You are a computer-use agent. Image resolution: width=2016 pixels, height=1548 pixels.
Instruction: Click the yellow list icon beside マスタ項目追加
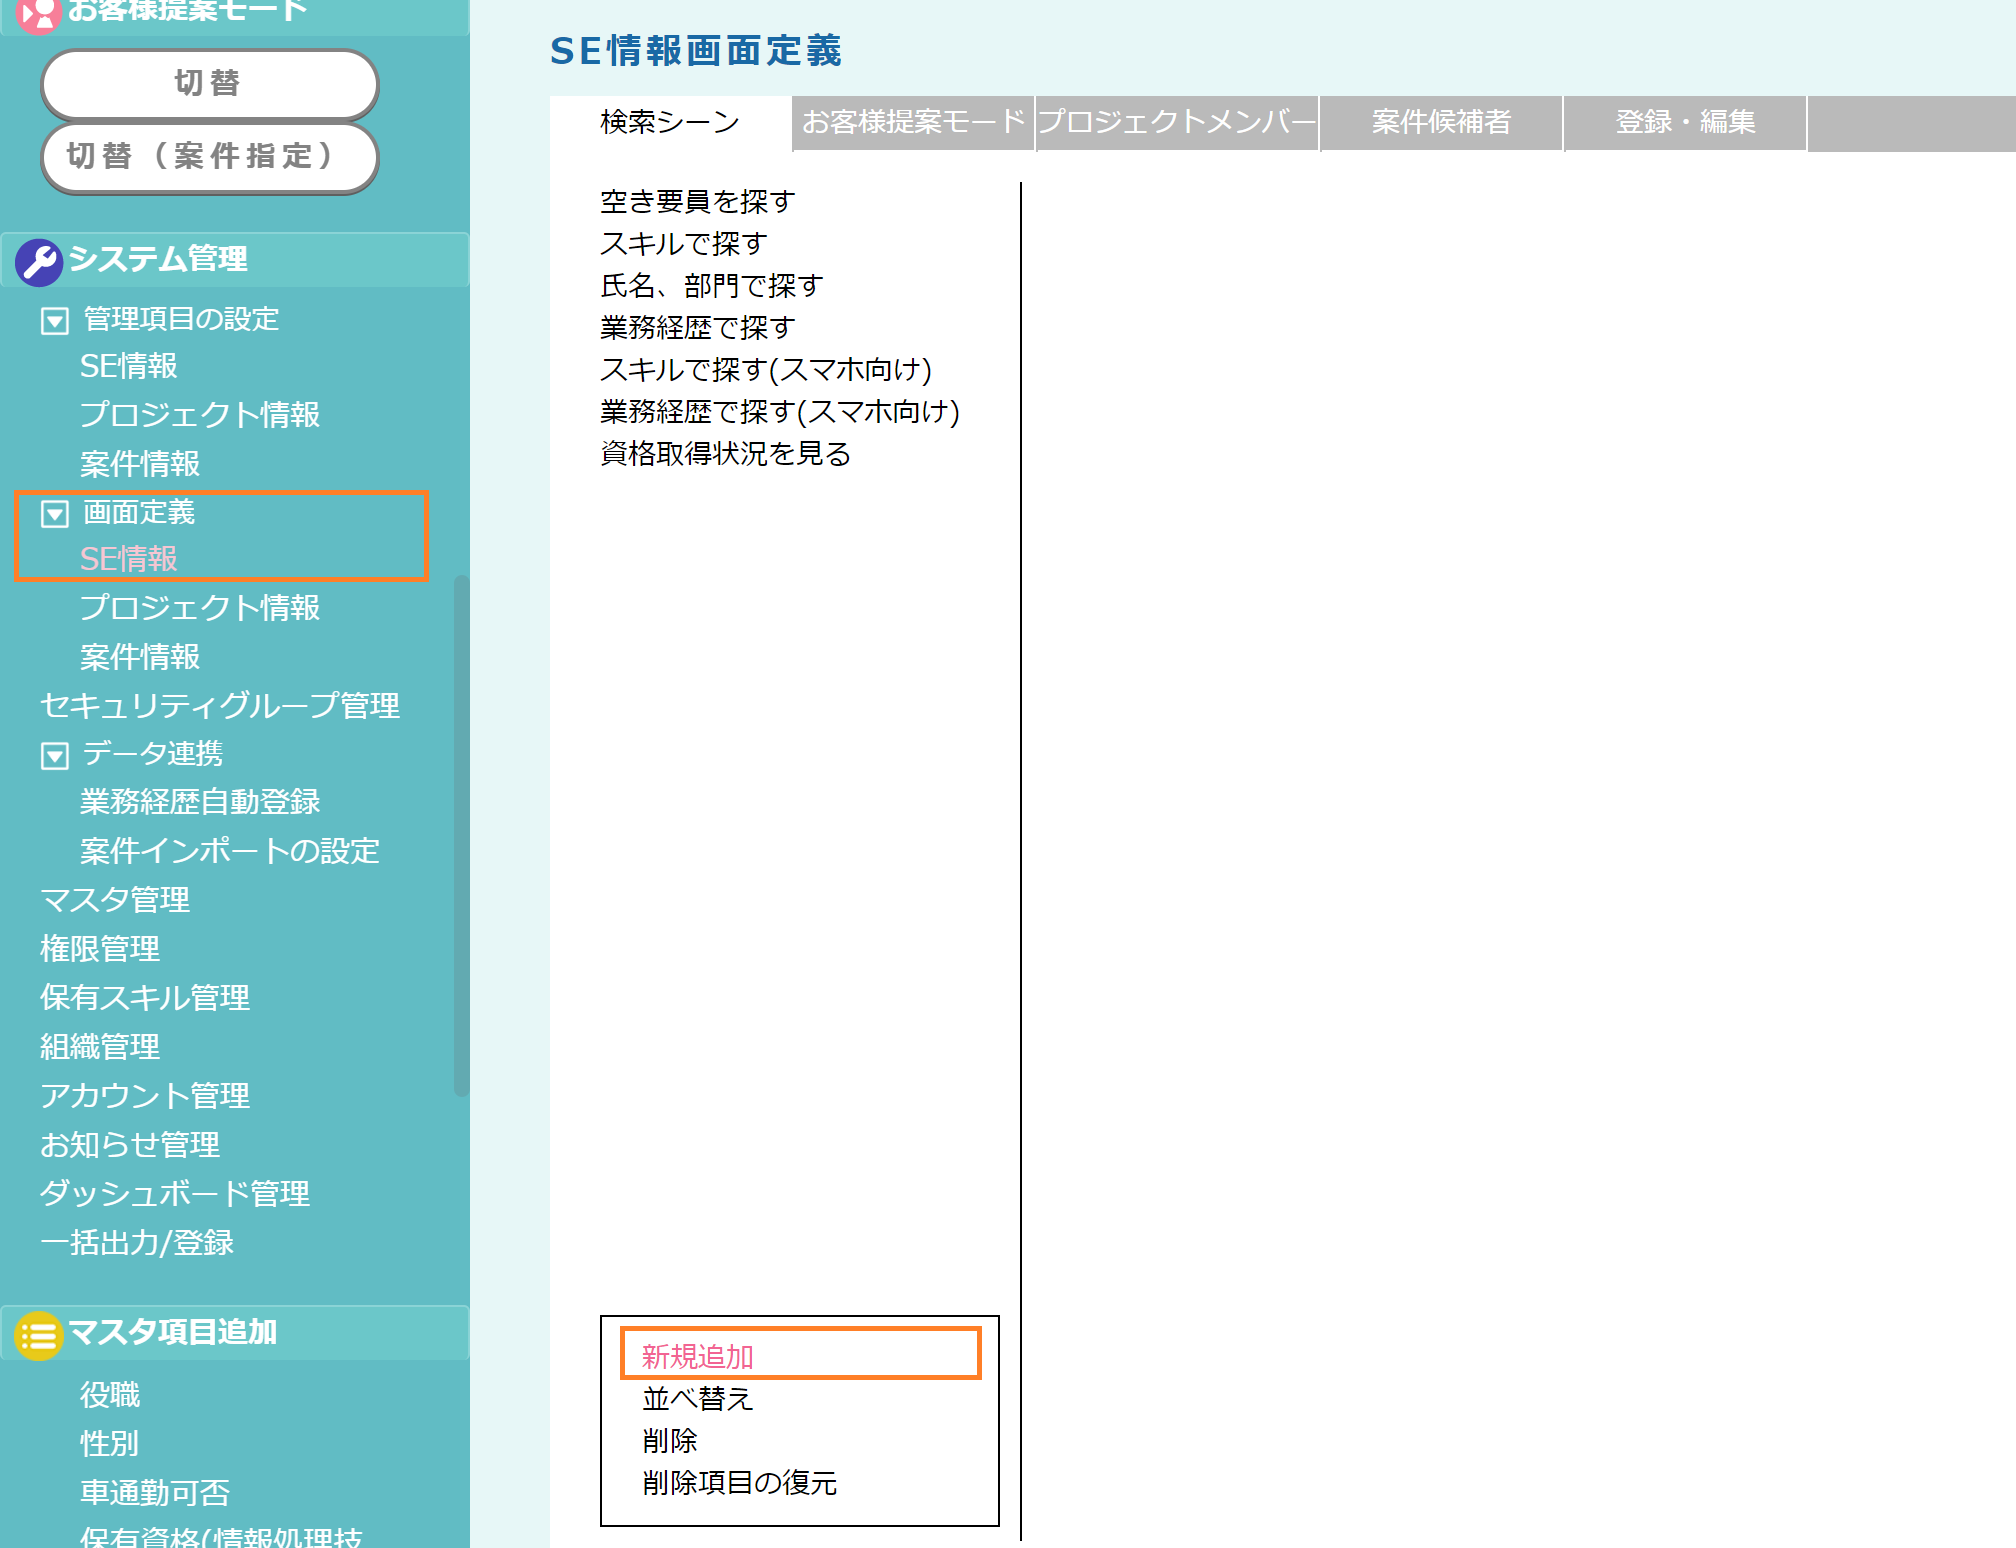click(39, 1334)
